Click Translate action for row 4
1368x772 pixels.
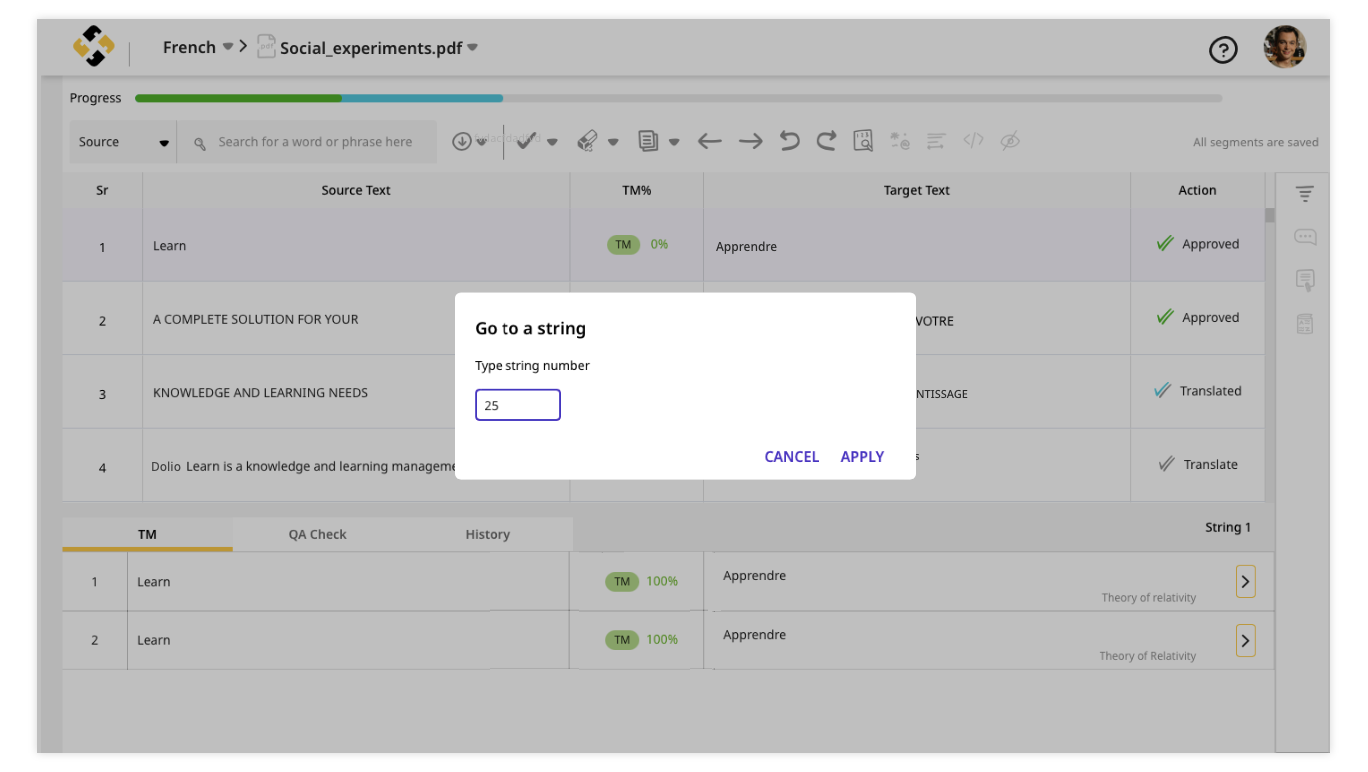(x=1198, y=464)
